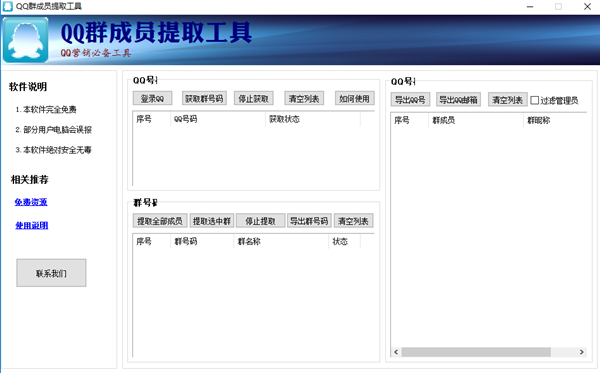Click the 软件说明 heading
Screen dimensions: 600x373
click(28, 87)
